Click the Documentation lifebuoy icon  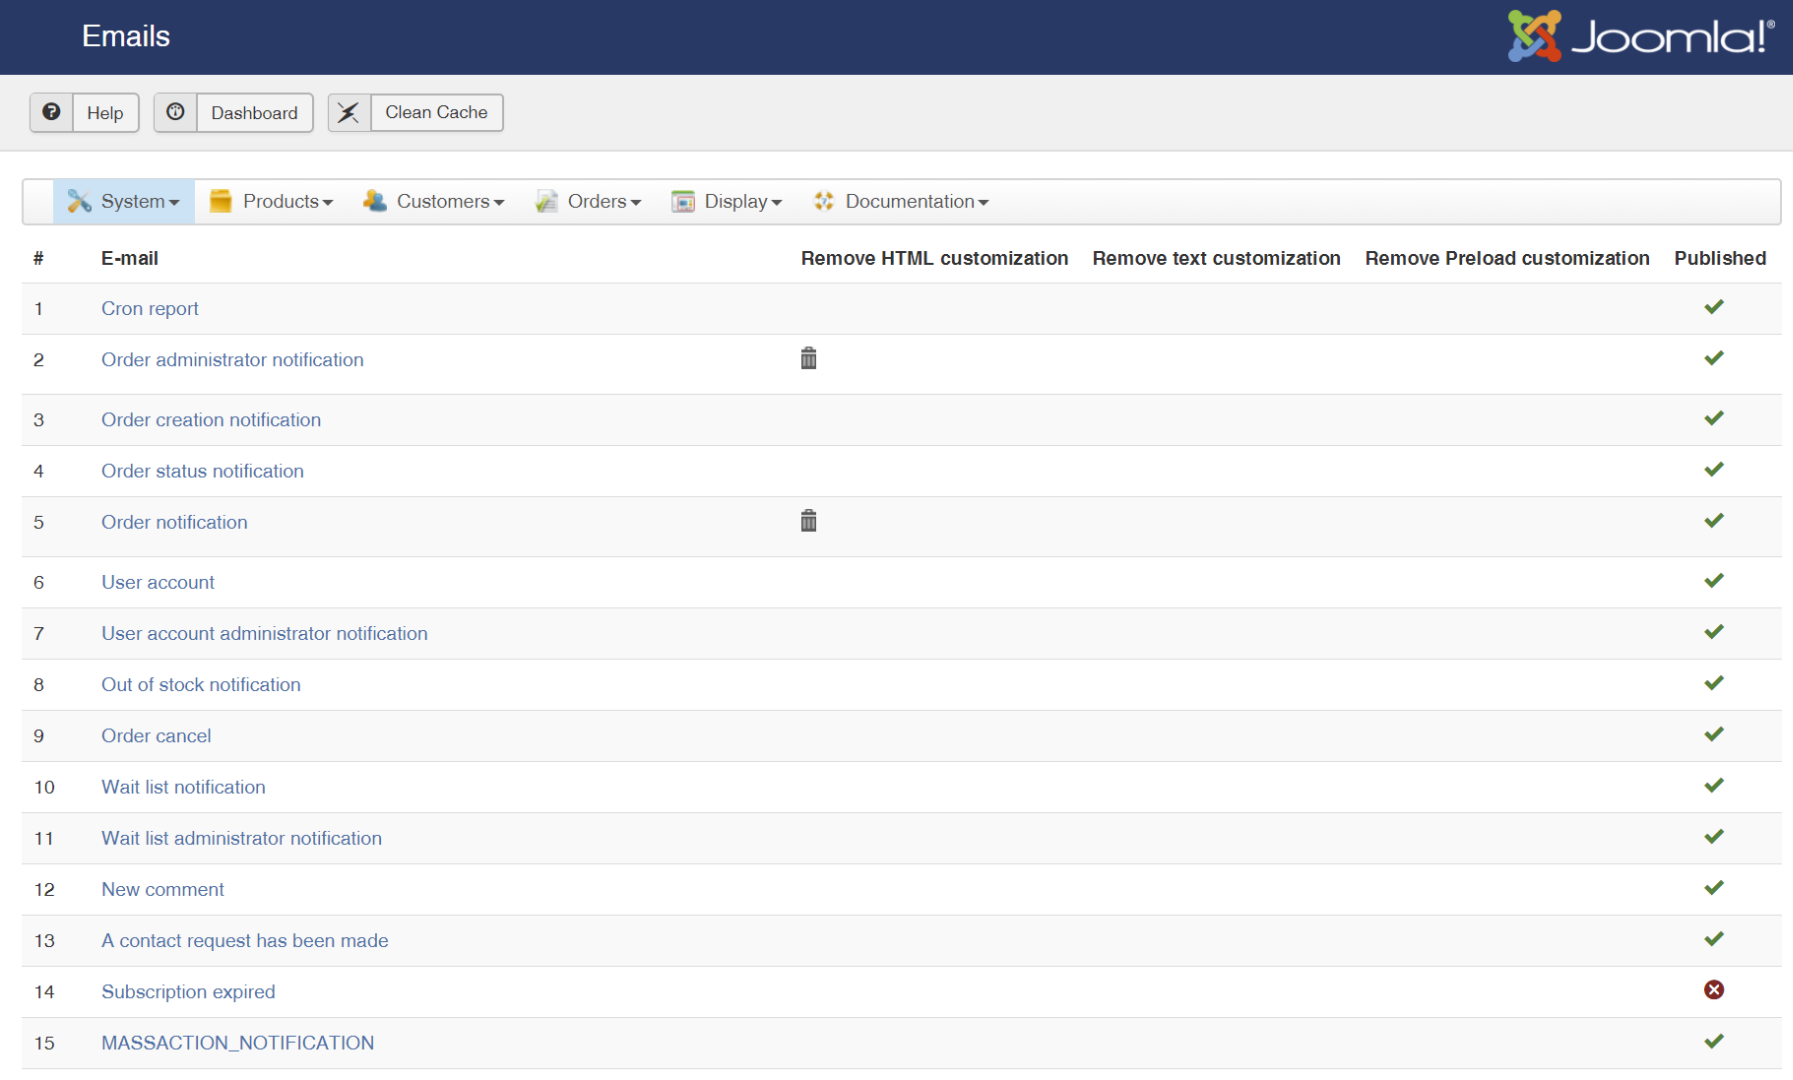point(824,201)
